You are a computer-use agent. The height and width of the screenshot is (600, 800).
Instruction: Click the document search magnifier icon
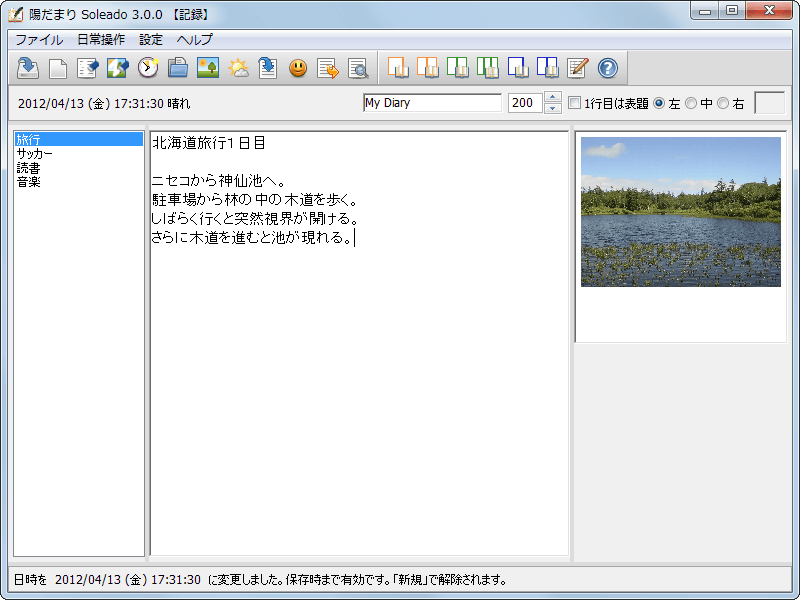tap(358, 68)
